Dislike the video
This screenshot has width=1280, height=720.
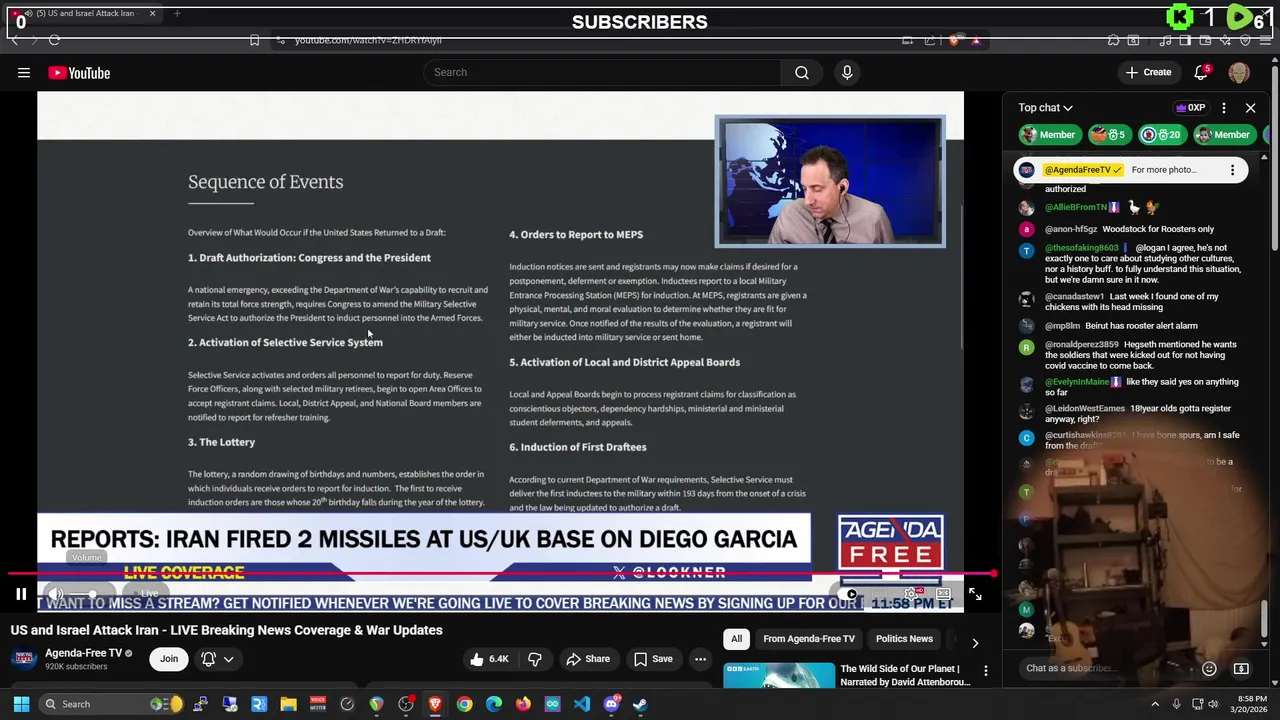click(x=535, y=659)
